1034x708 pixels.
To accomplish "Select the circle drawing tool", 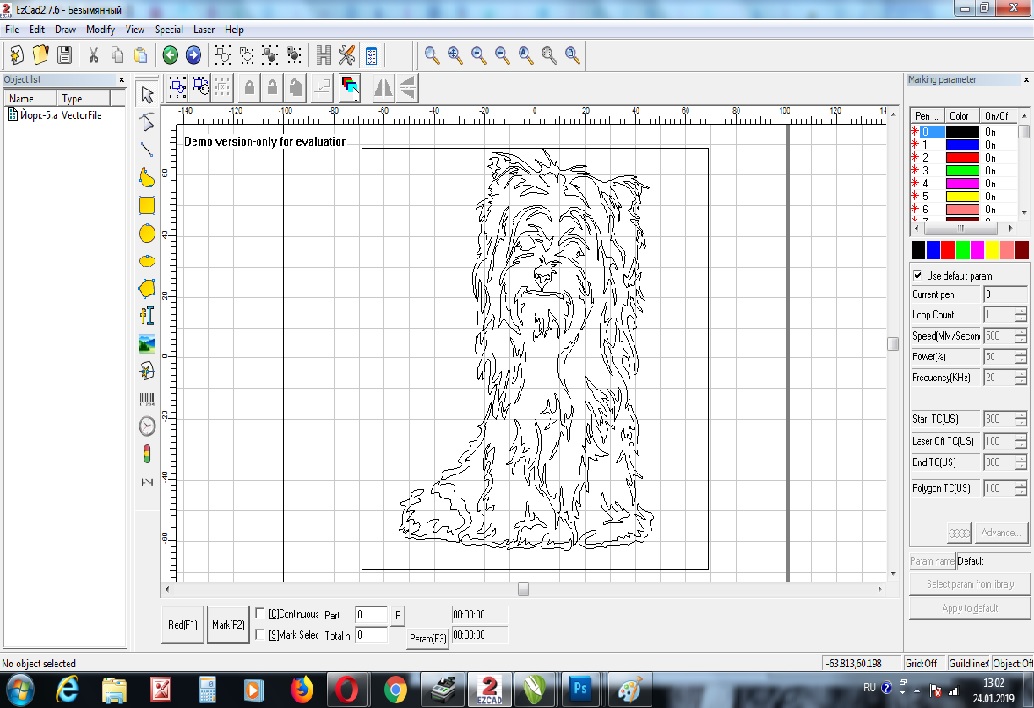I will pos(147,234).
